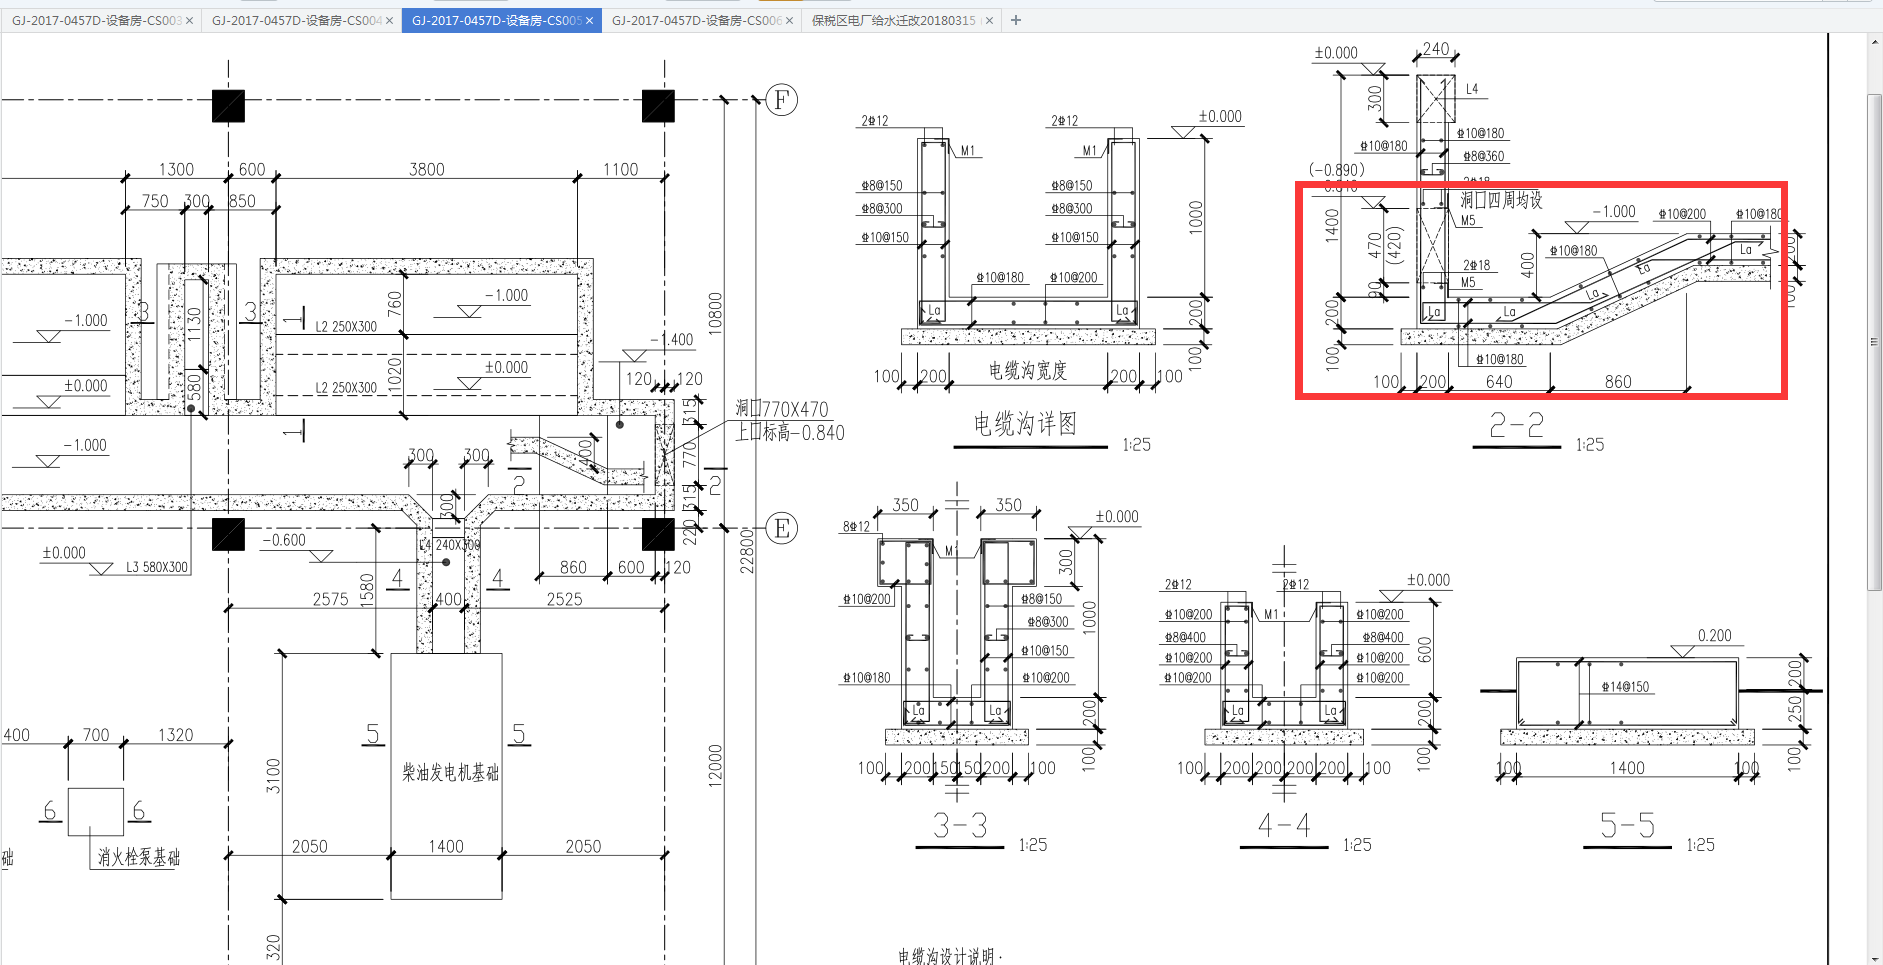
Task: Click the 洞口770X470 annotation
Action: click(782, 409)
